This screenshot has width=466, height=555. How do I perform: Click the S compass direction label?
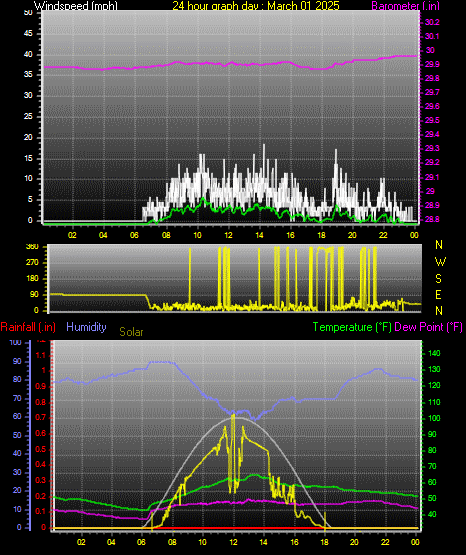point(438,279)
